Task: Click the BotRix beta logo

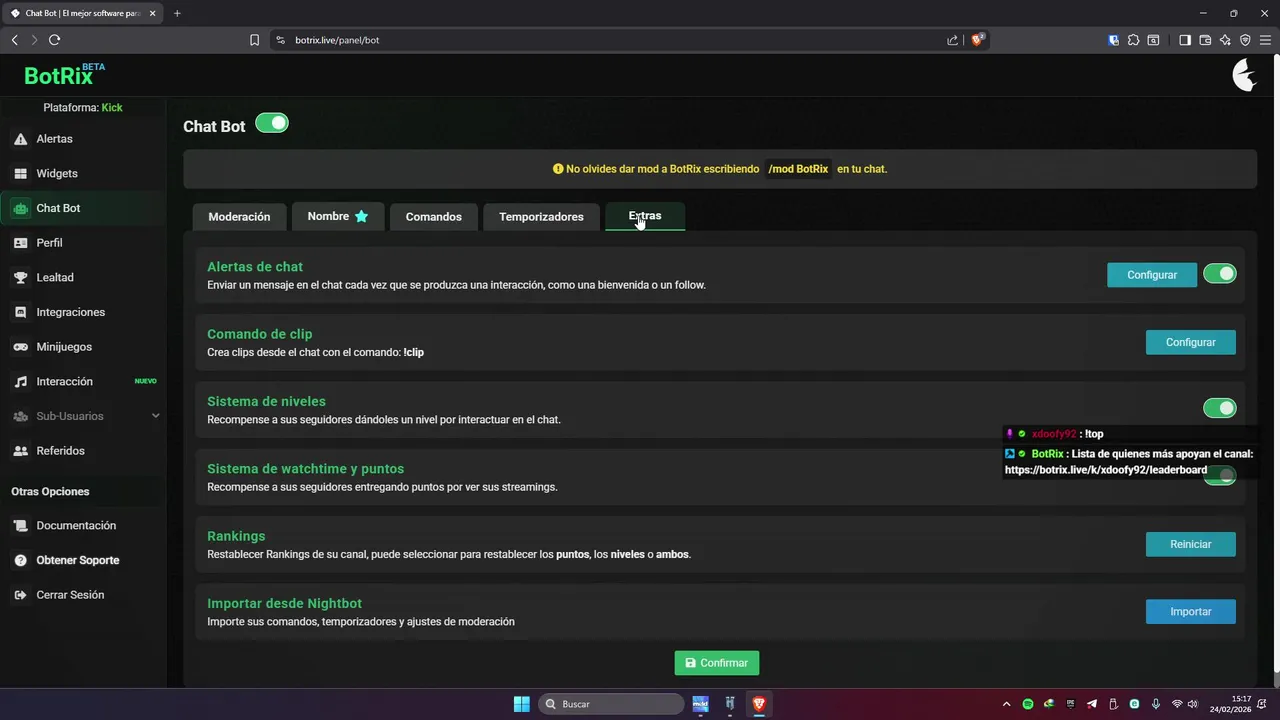Action: [x=64, y=75]
